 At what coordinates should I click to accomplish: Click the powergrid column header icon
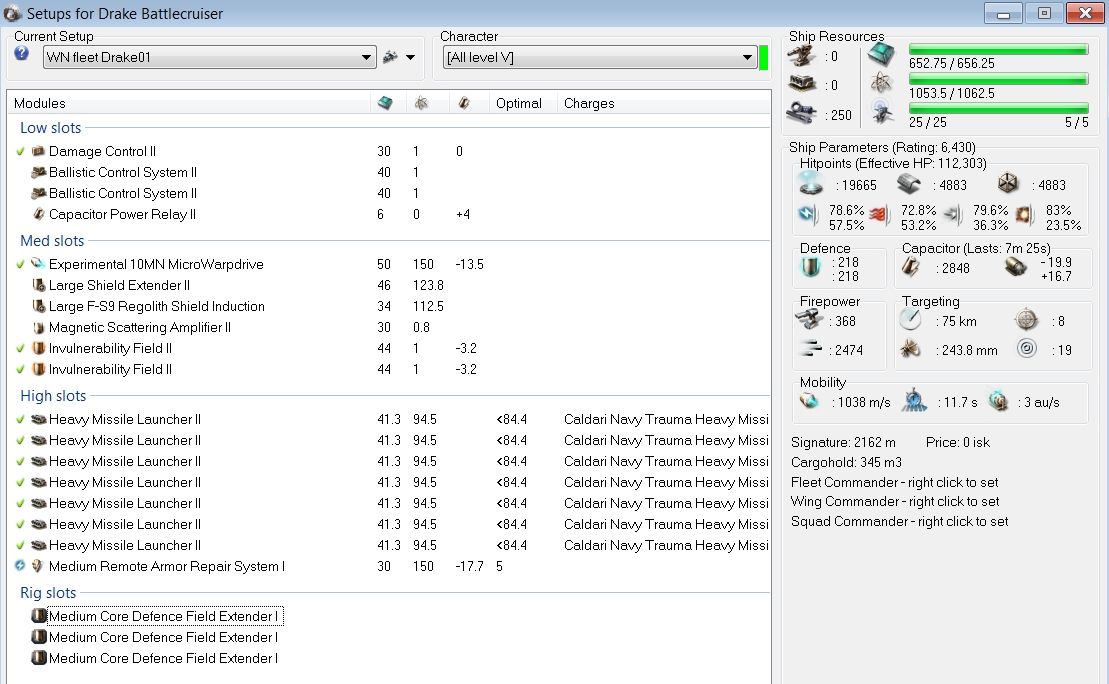pyautogui.click(x=422, y=103)
